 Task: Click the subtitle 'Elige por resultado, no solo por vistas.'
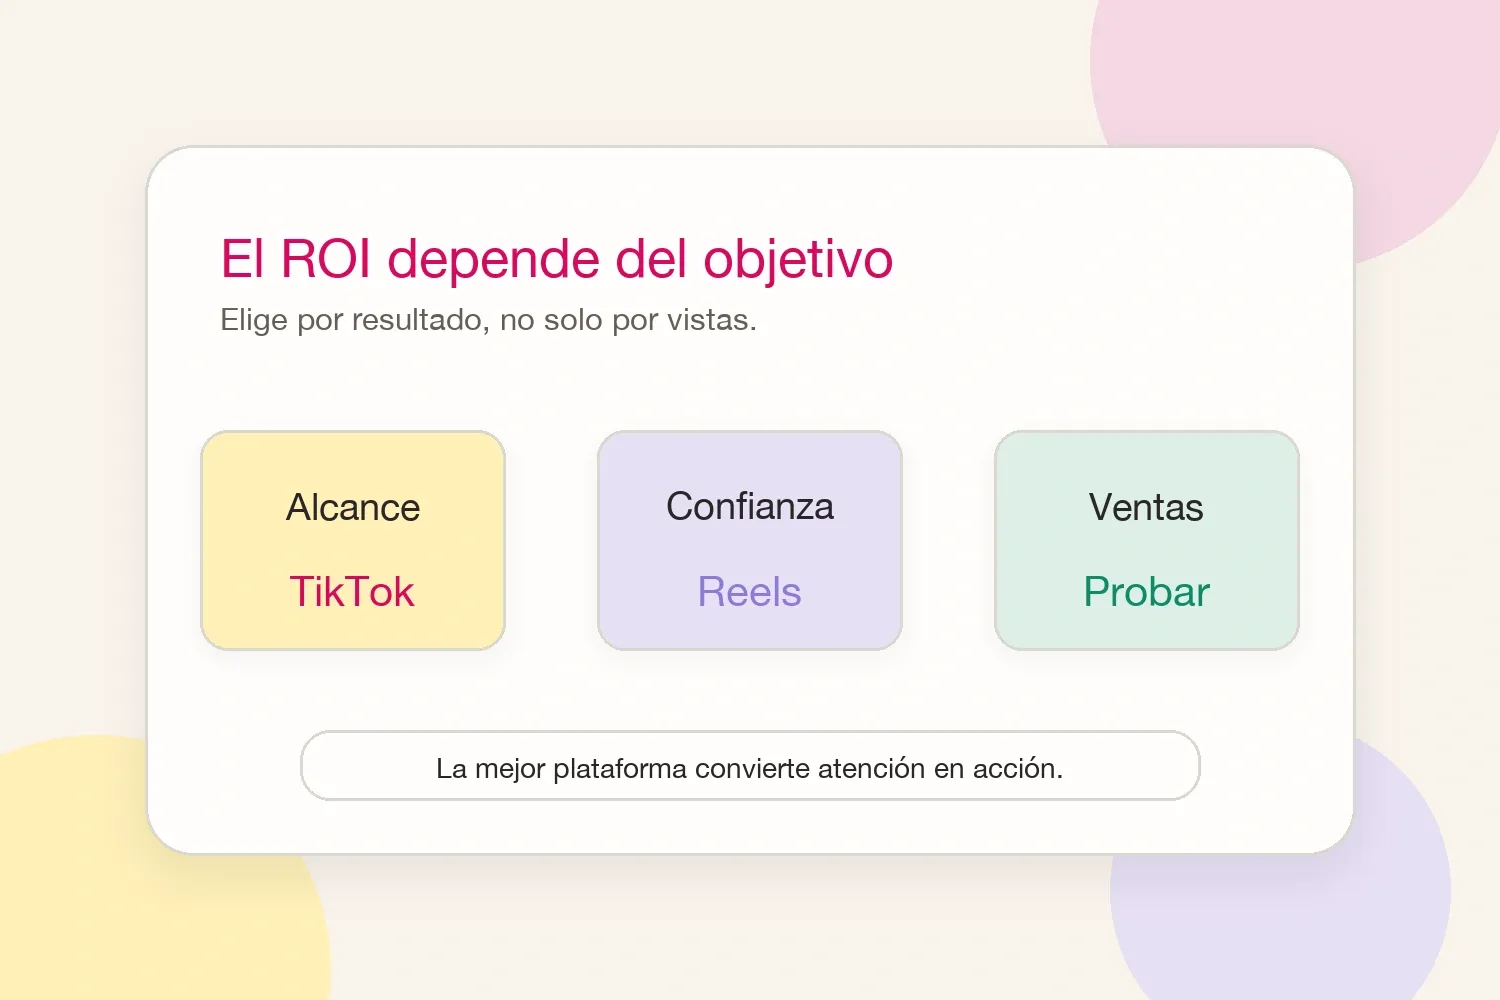(x=488, y=320)
